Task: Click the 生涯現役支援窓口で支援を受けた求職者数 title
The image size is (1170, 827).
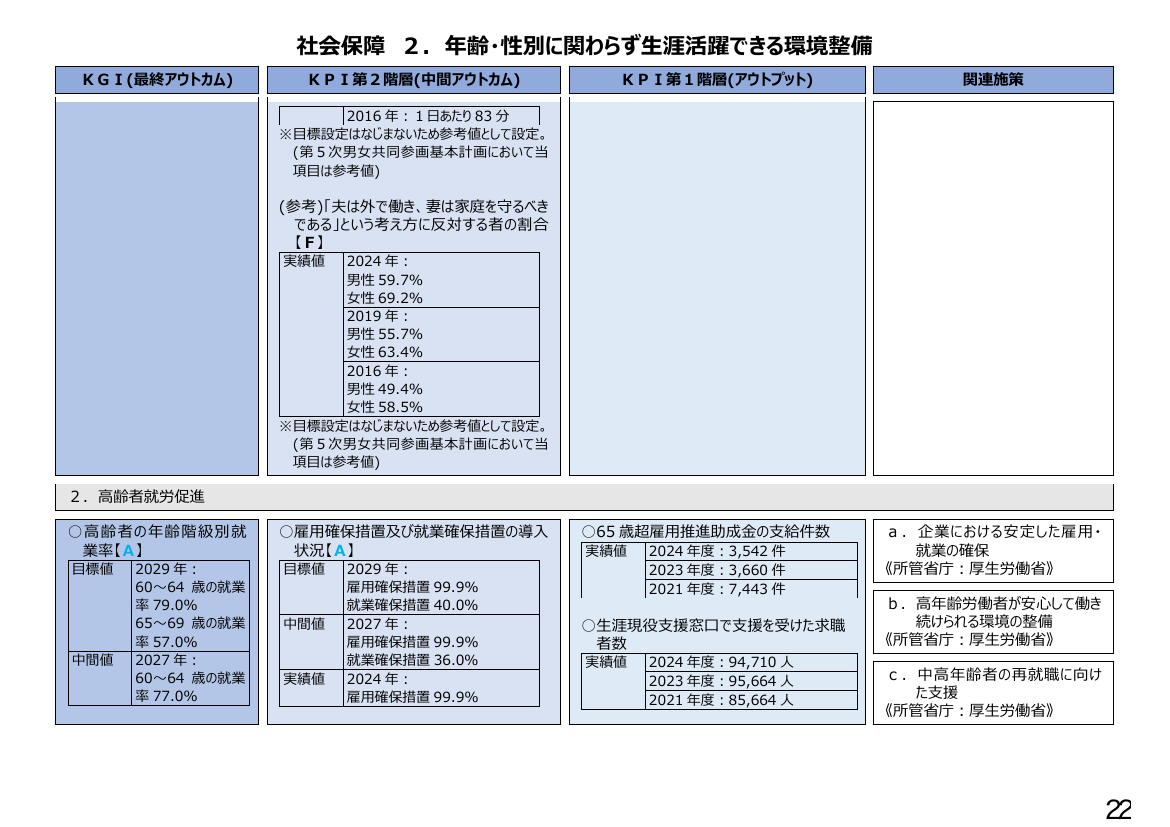Action: click(x=713, y=634)
